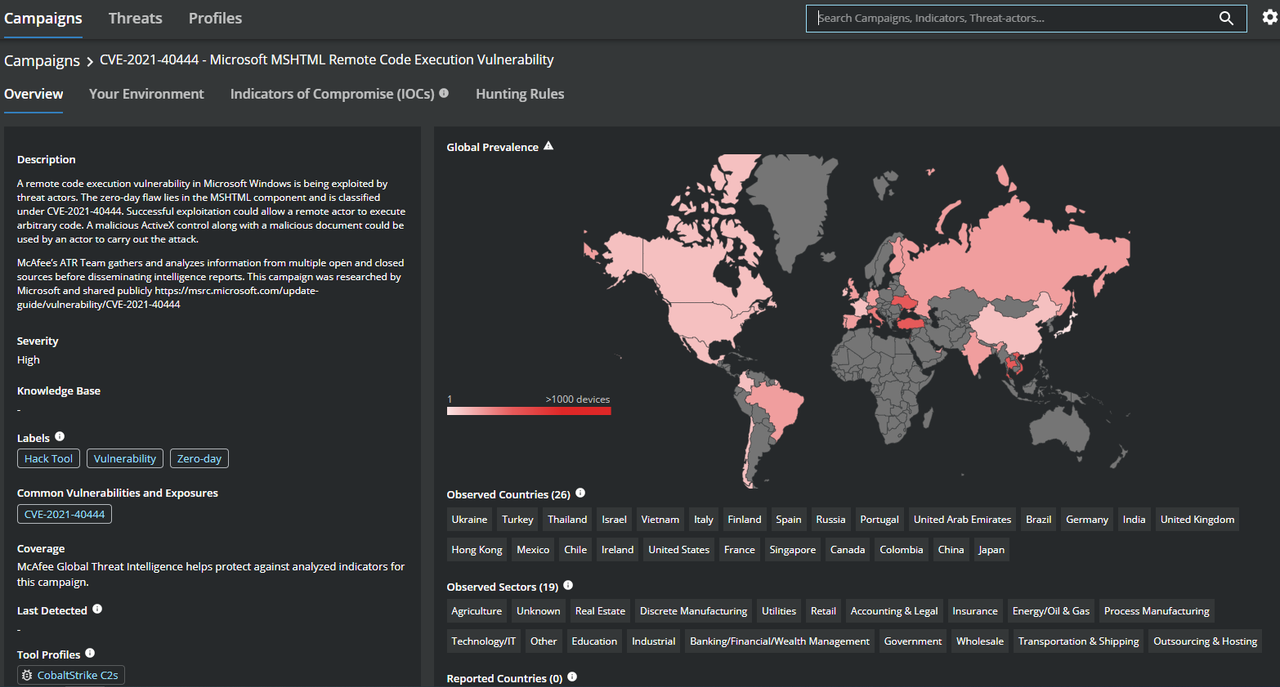
Task: Click the magnifier icon in the search bar
Action: point(1226,18)
